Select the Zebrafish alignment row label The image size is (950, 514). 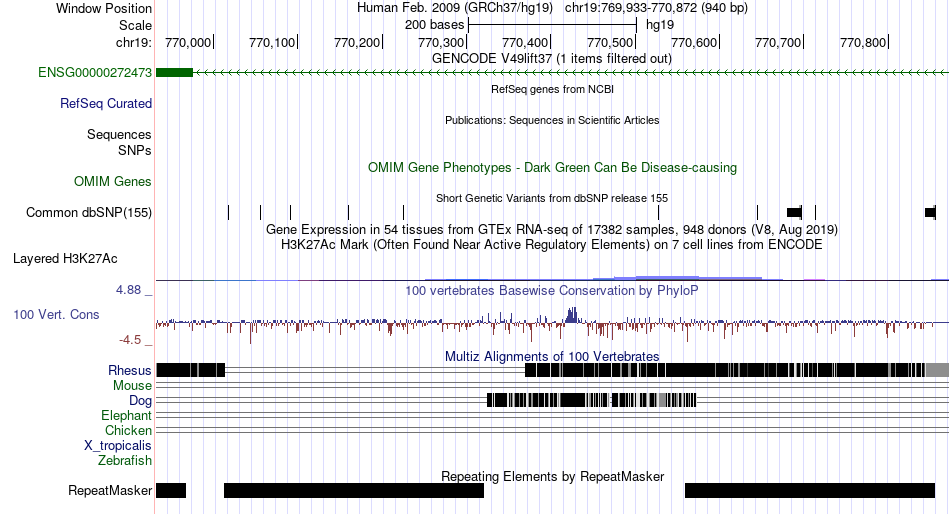[125, 461]
